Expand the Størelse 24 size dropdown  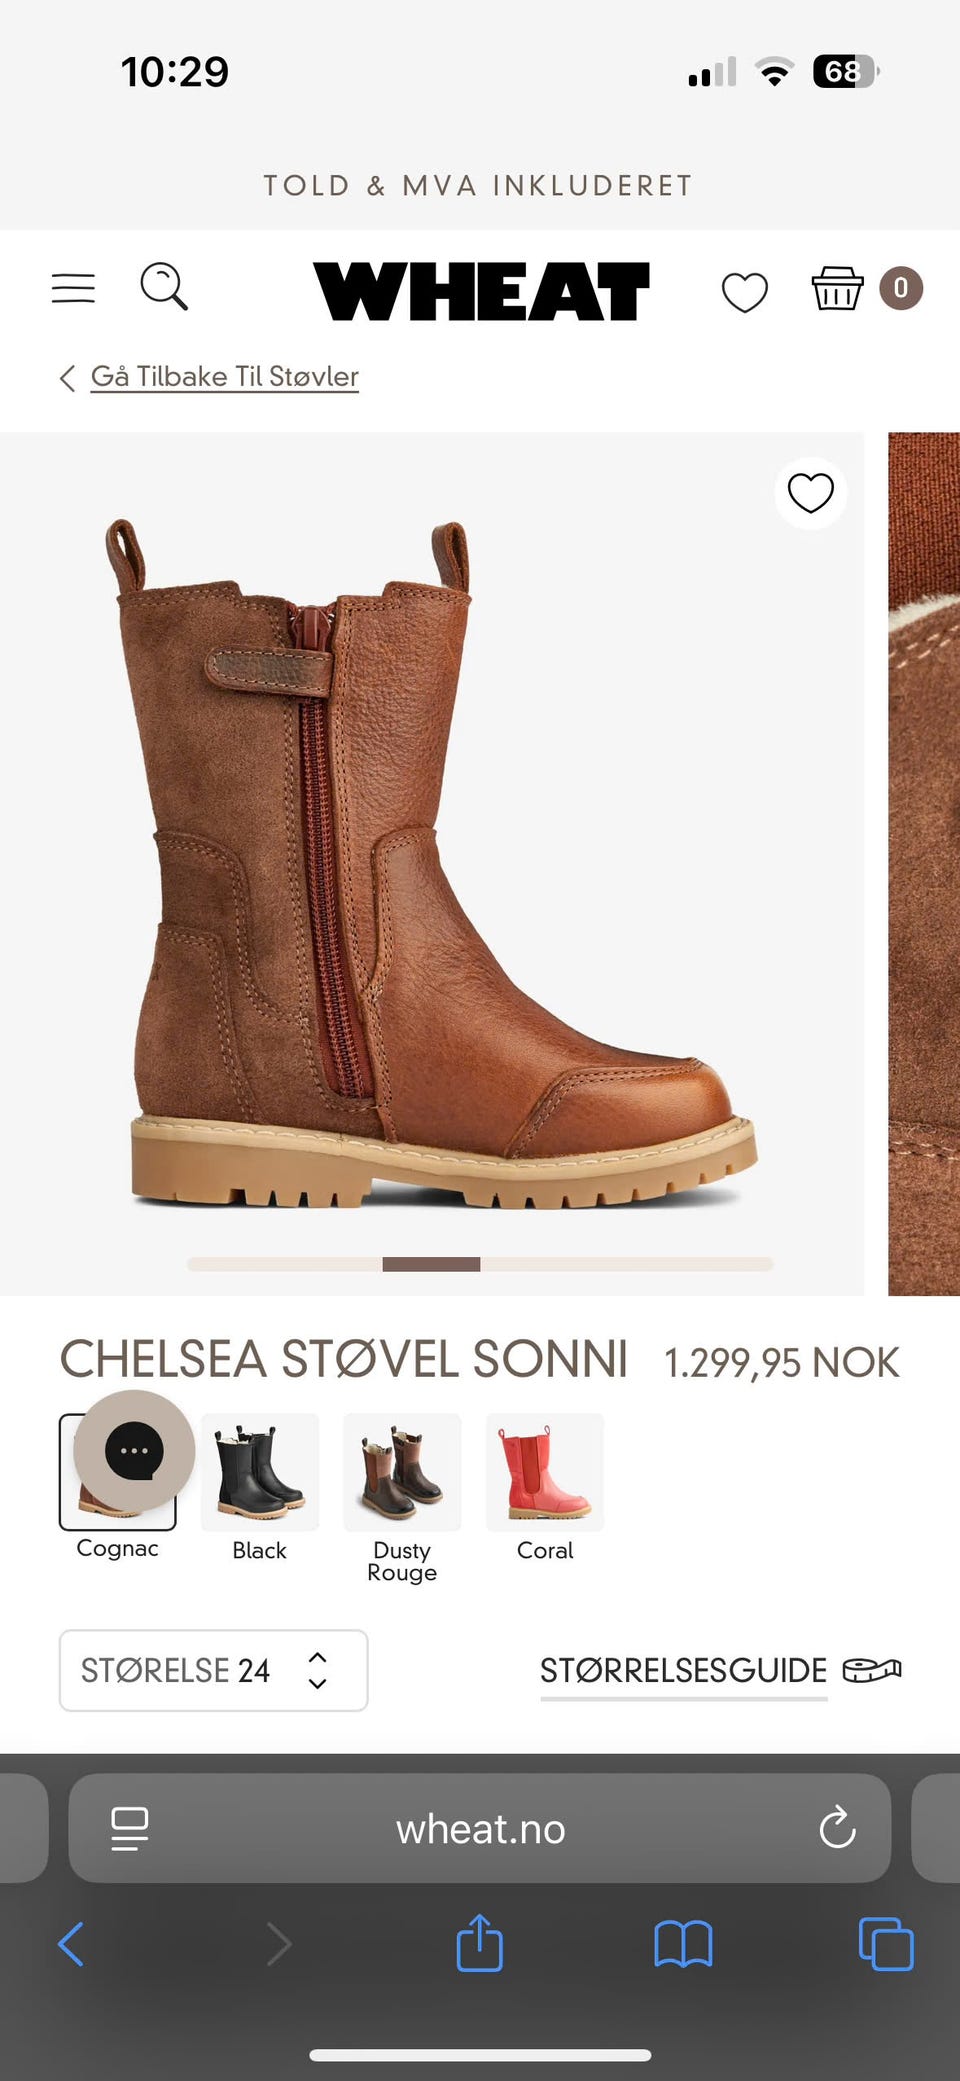214,1670
